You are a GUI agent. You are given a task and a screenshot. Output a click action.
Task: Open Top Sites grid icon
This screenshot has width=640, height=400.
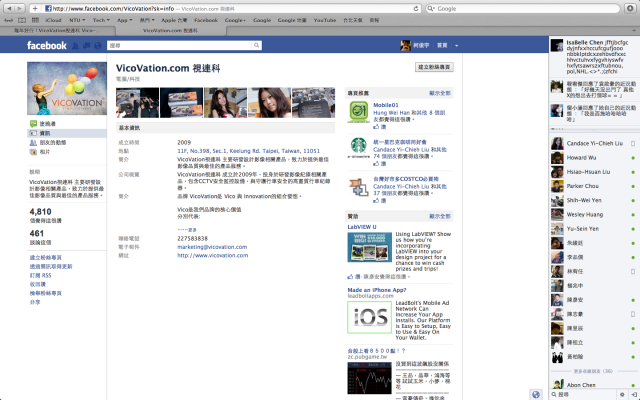click(x=35, y=20)
